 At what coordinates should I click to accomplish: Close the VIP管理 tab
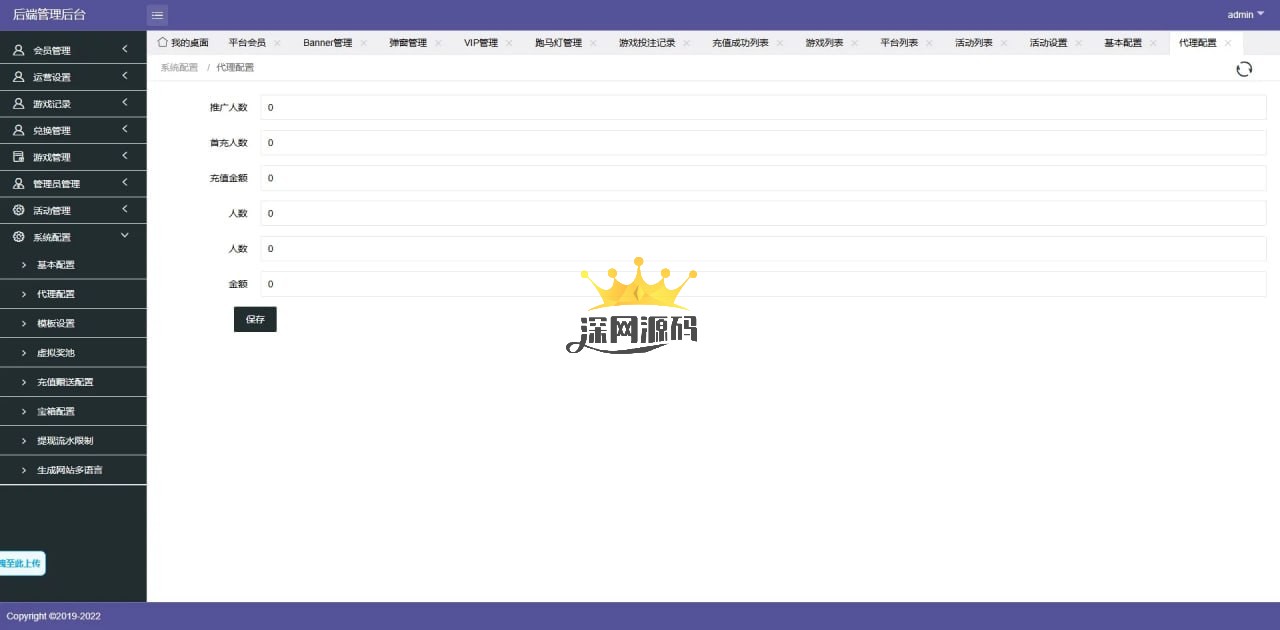(x=509, y=43)
